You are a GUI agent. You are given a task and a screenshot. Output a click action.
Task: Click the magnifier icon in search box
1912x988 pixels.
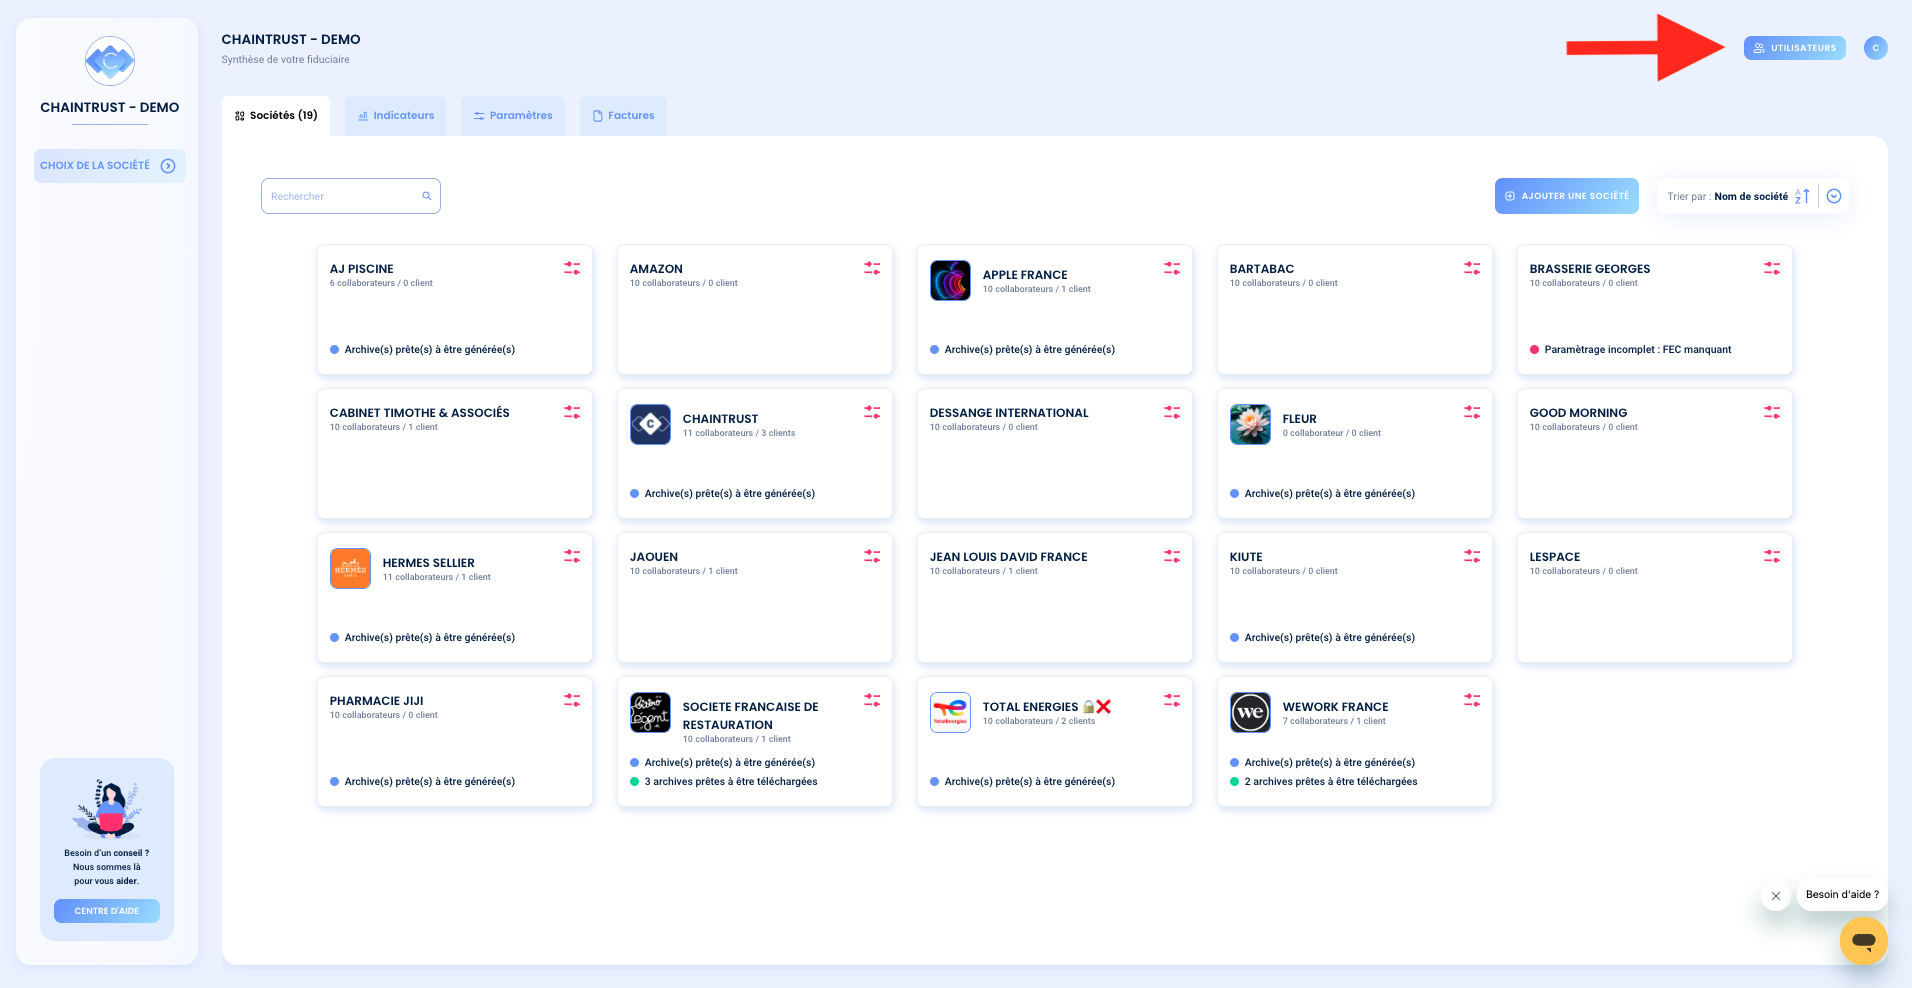[x=427, y=196]
